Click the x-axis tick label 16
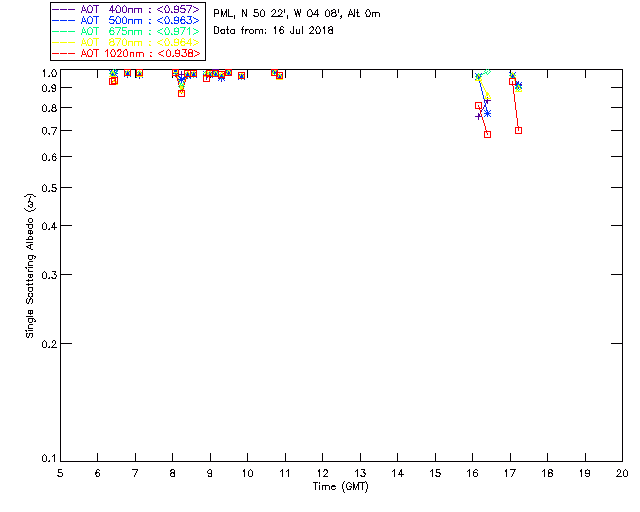 [x=473, y=474]
